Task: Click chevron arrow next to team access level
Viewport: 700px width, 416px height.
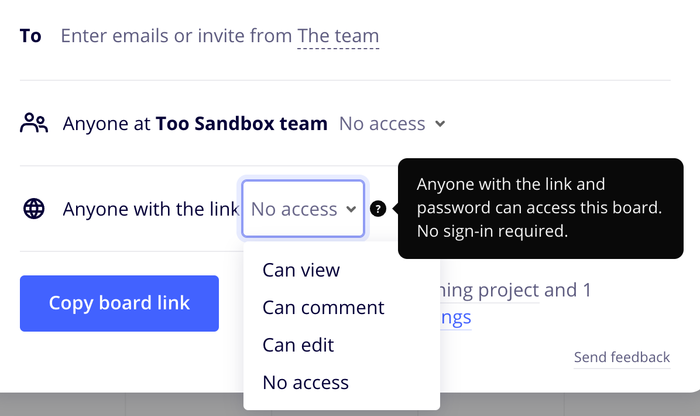Action: (x=441, y=124)
